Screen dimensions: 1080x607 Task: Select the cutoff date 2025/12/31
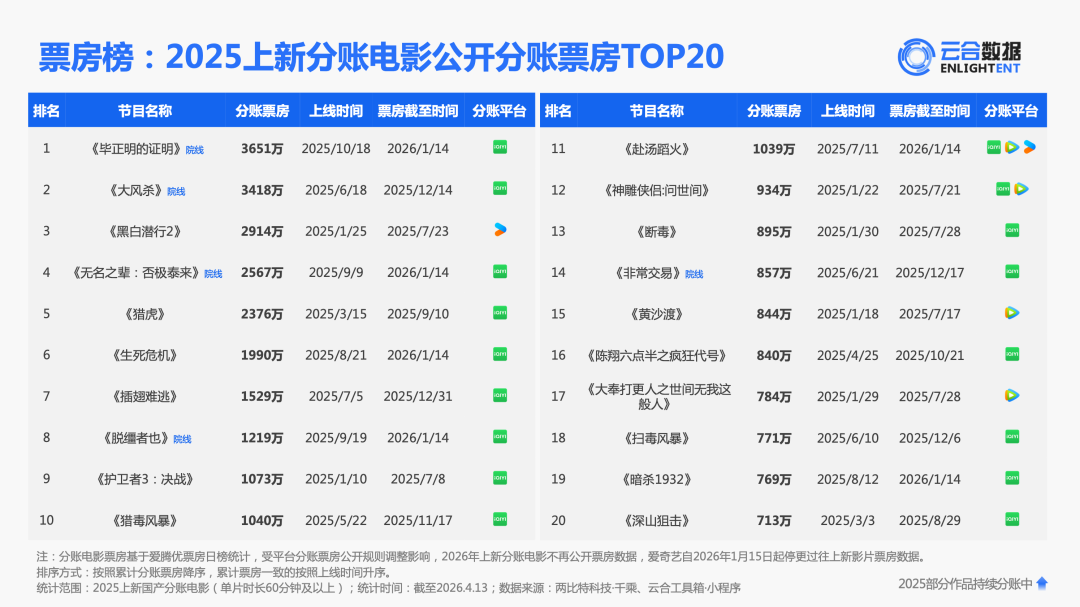point(418,397)
